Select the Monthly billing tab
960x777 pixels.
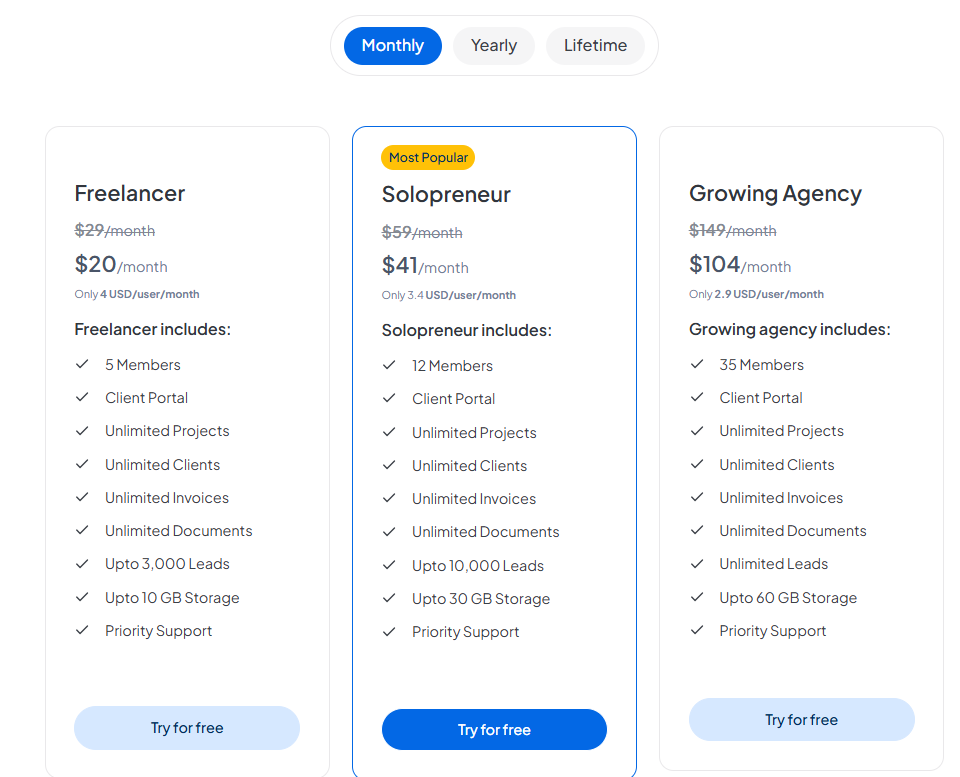click(x=392, y=46)
